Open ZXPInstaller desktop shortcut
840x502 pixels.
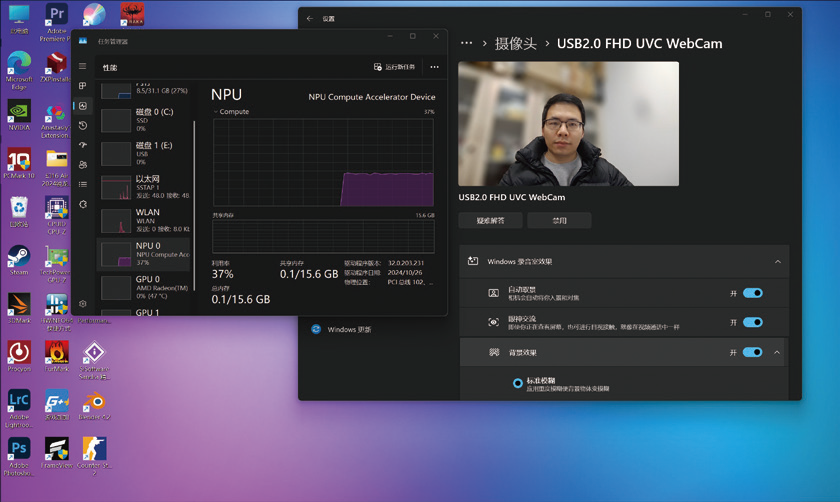(56, 67)
